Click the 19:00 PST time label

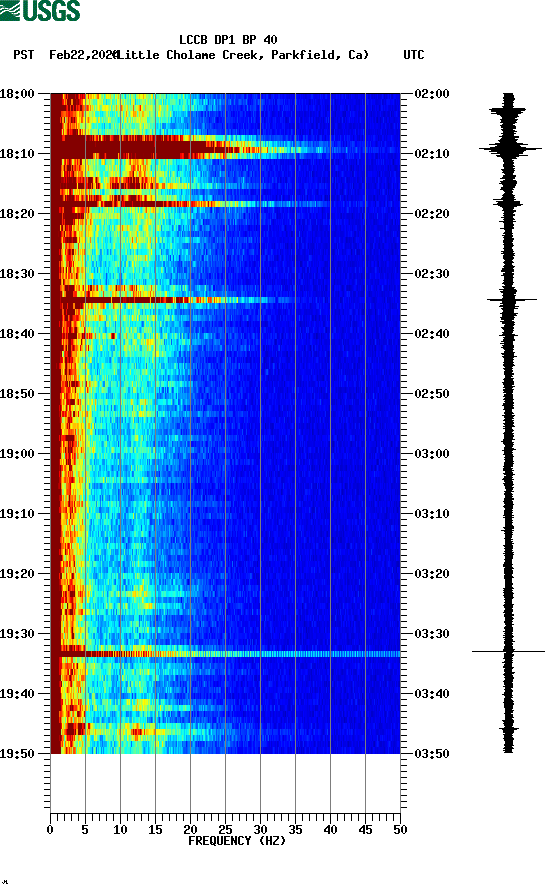(17, 454)
